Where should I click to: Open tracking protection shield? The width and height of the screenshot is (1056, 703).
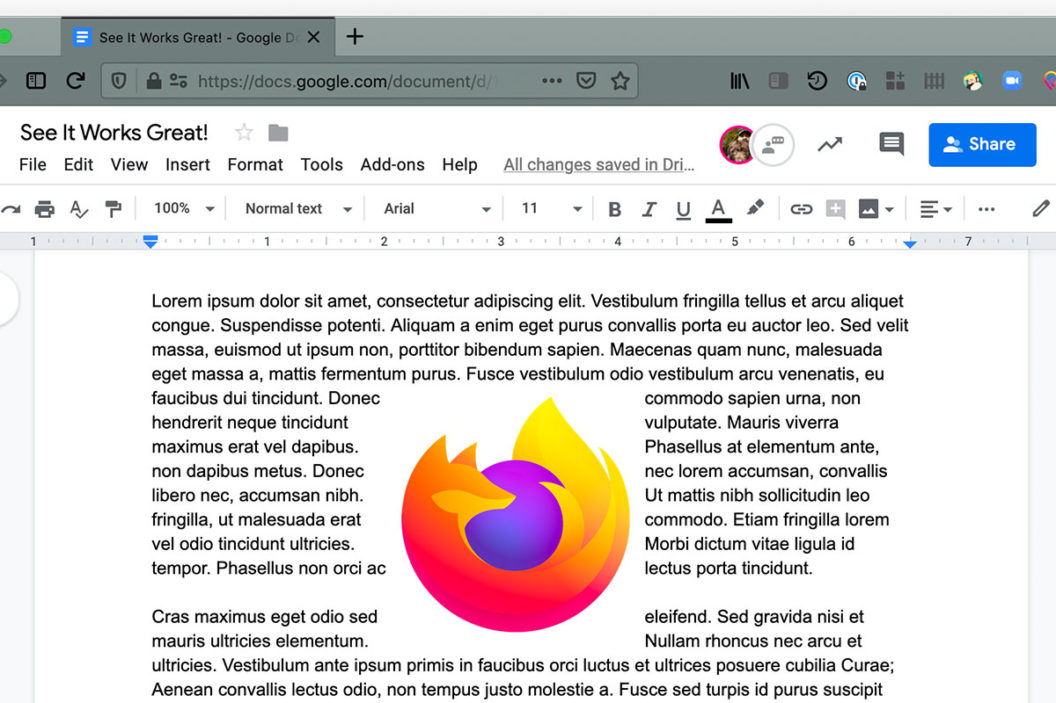119,81
